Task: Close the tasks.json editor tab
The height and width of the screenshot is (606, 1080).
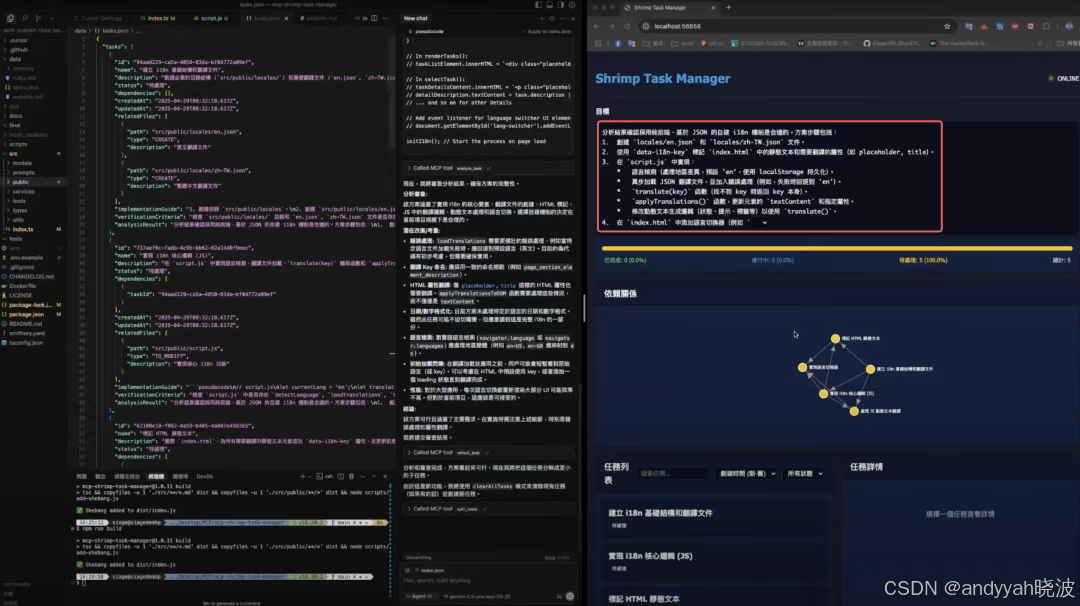Action: click(287, 19)
